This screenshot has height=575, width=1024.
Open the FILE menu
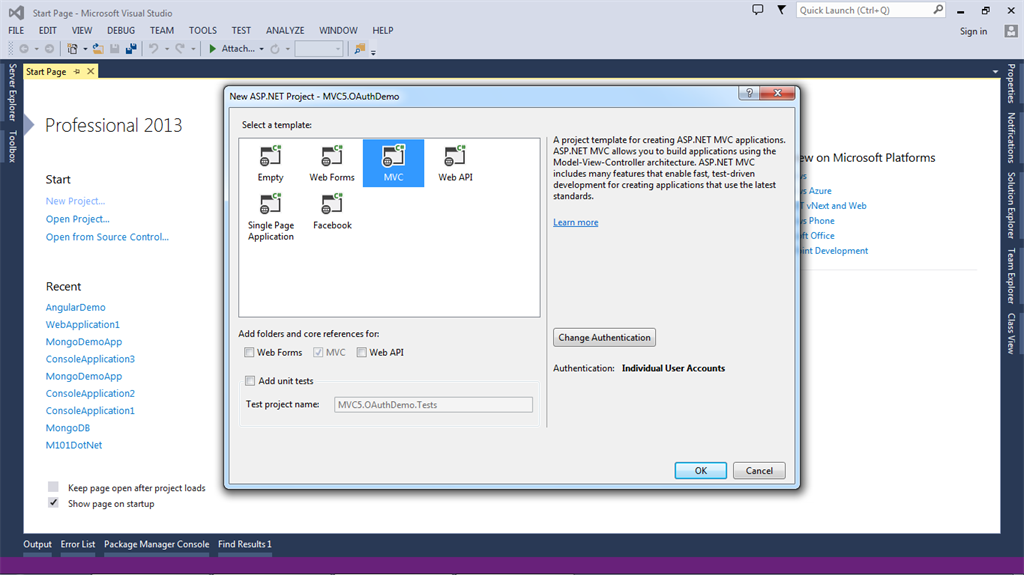pyautogui.click(x=16, y=31)
